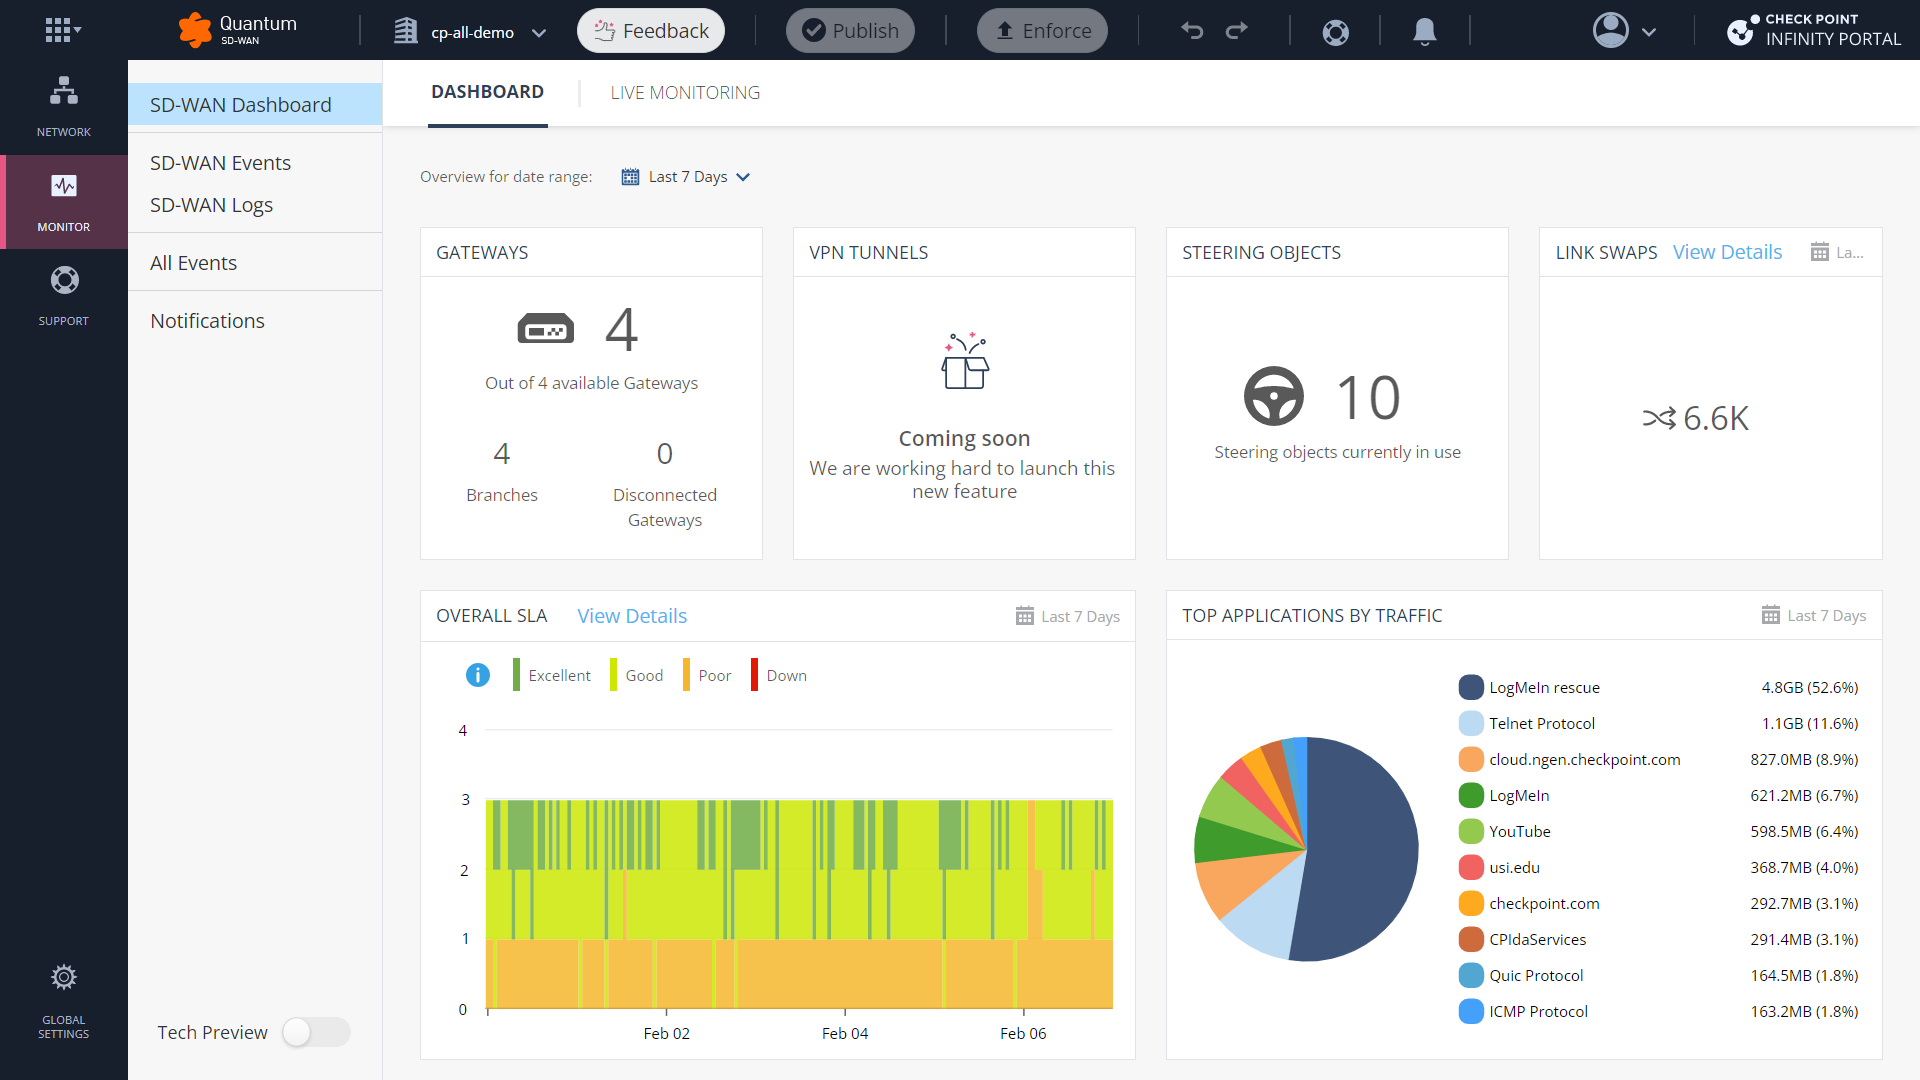This screenshot has height=1080, width=1920.
Task: Switch to the Dashboard tab
Action: [488, 93]
